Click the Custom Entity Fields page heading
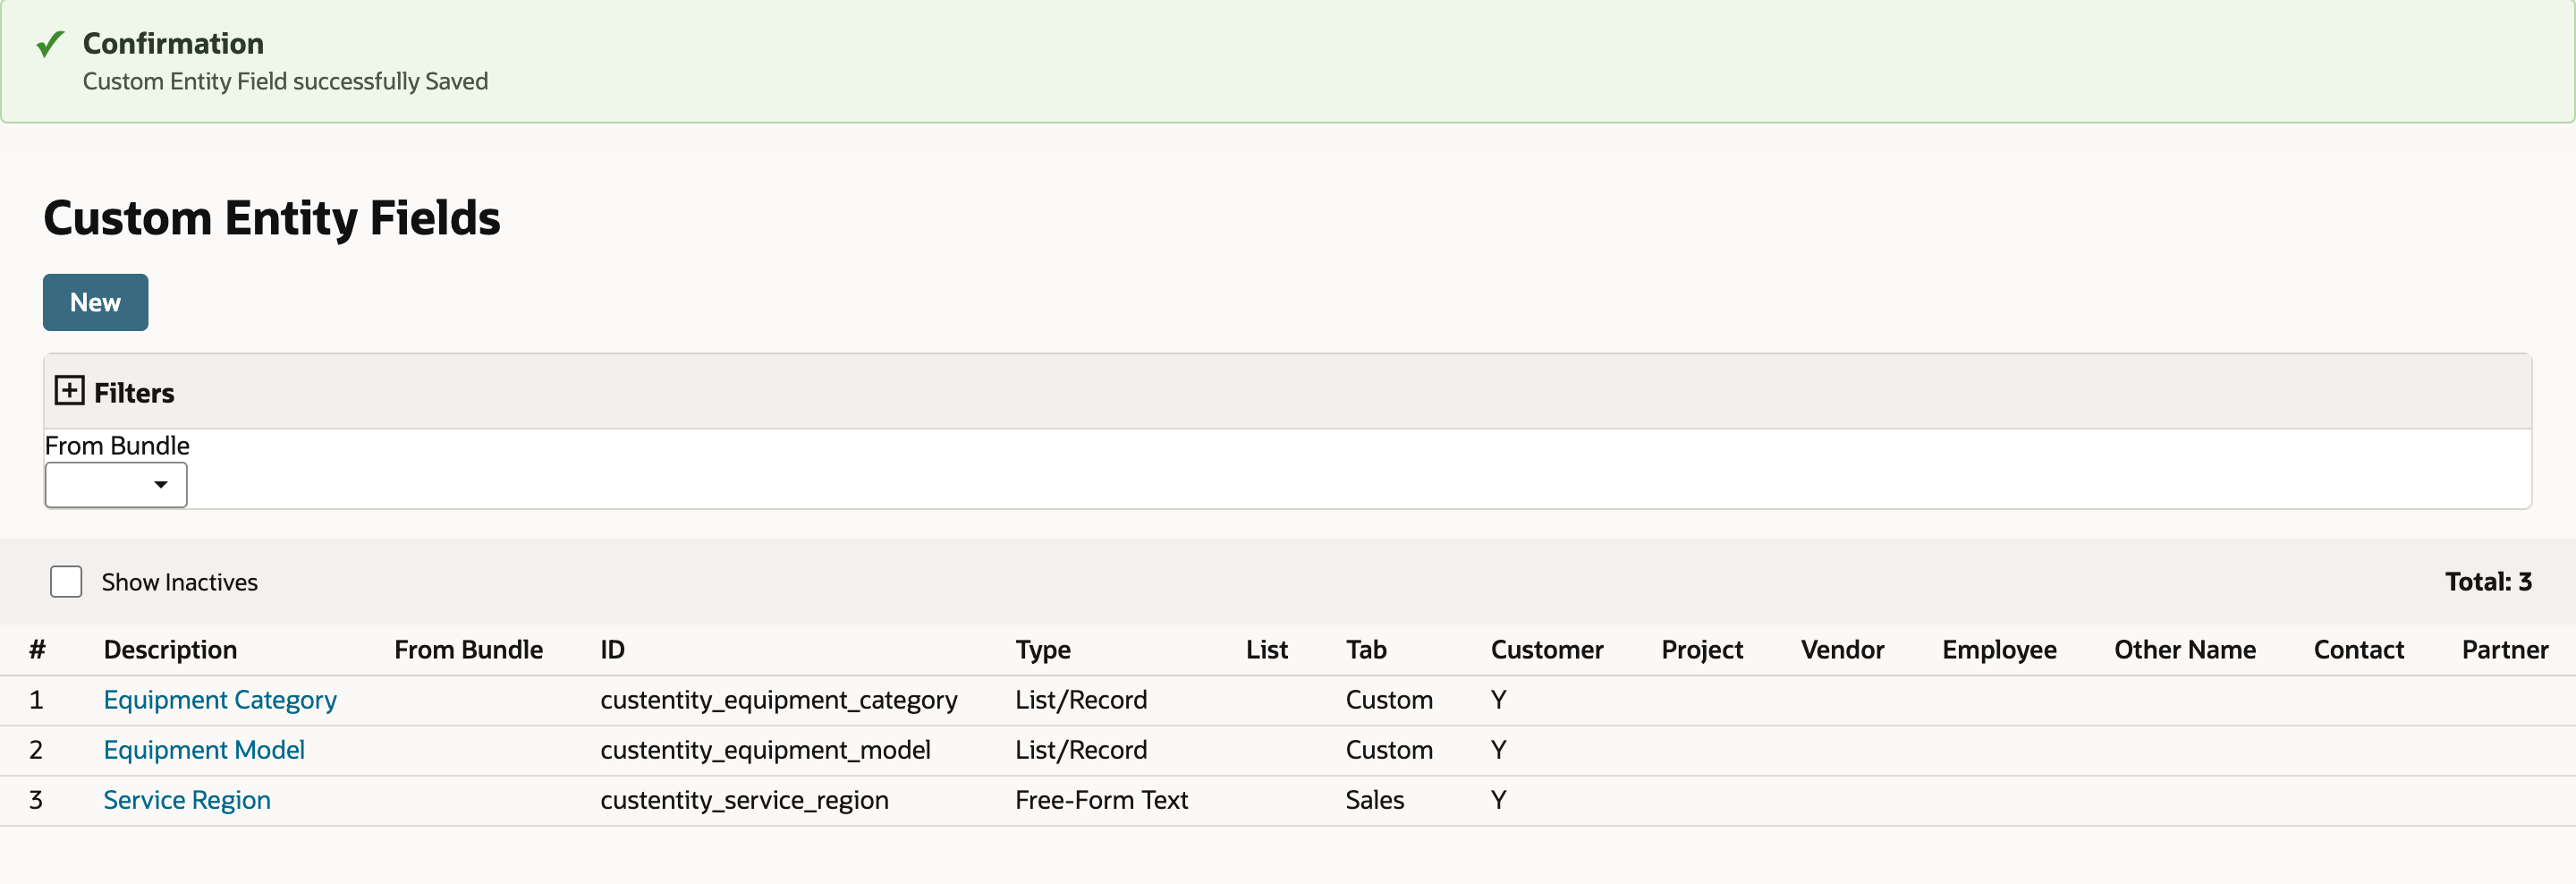Viewport: 2576px width, 884px height. click(x=272, y=218)
